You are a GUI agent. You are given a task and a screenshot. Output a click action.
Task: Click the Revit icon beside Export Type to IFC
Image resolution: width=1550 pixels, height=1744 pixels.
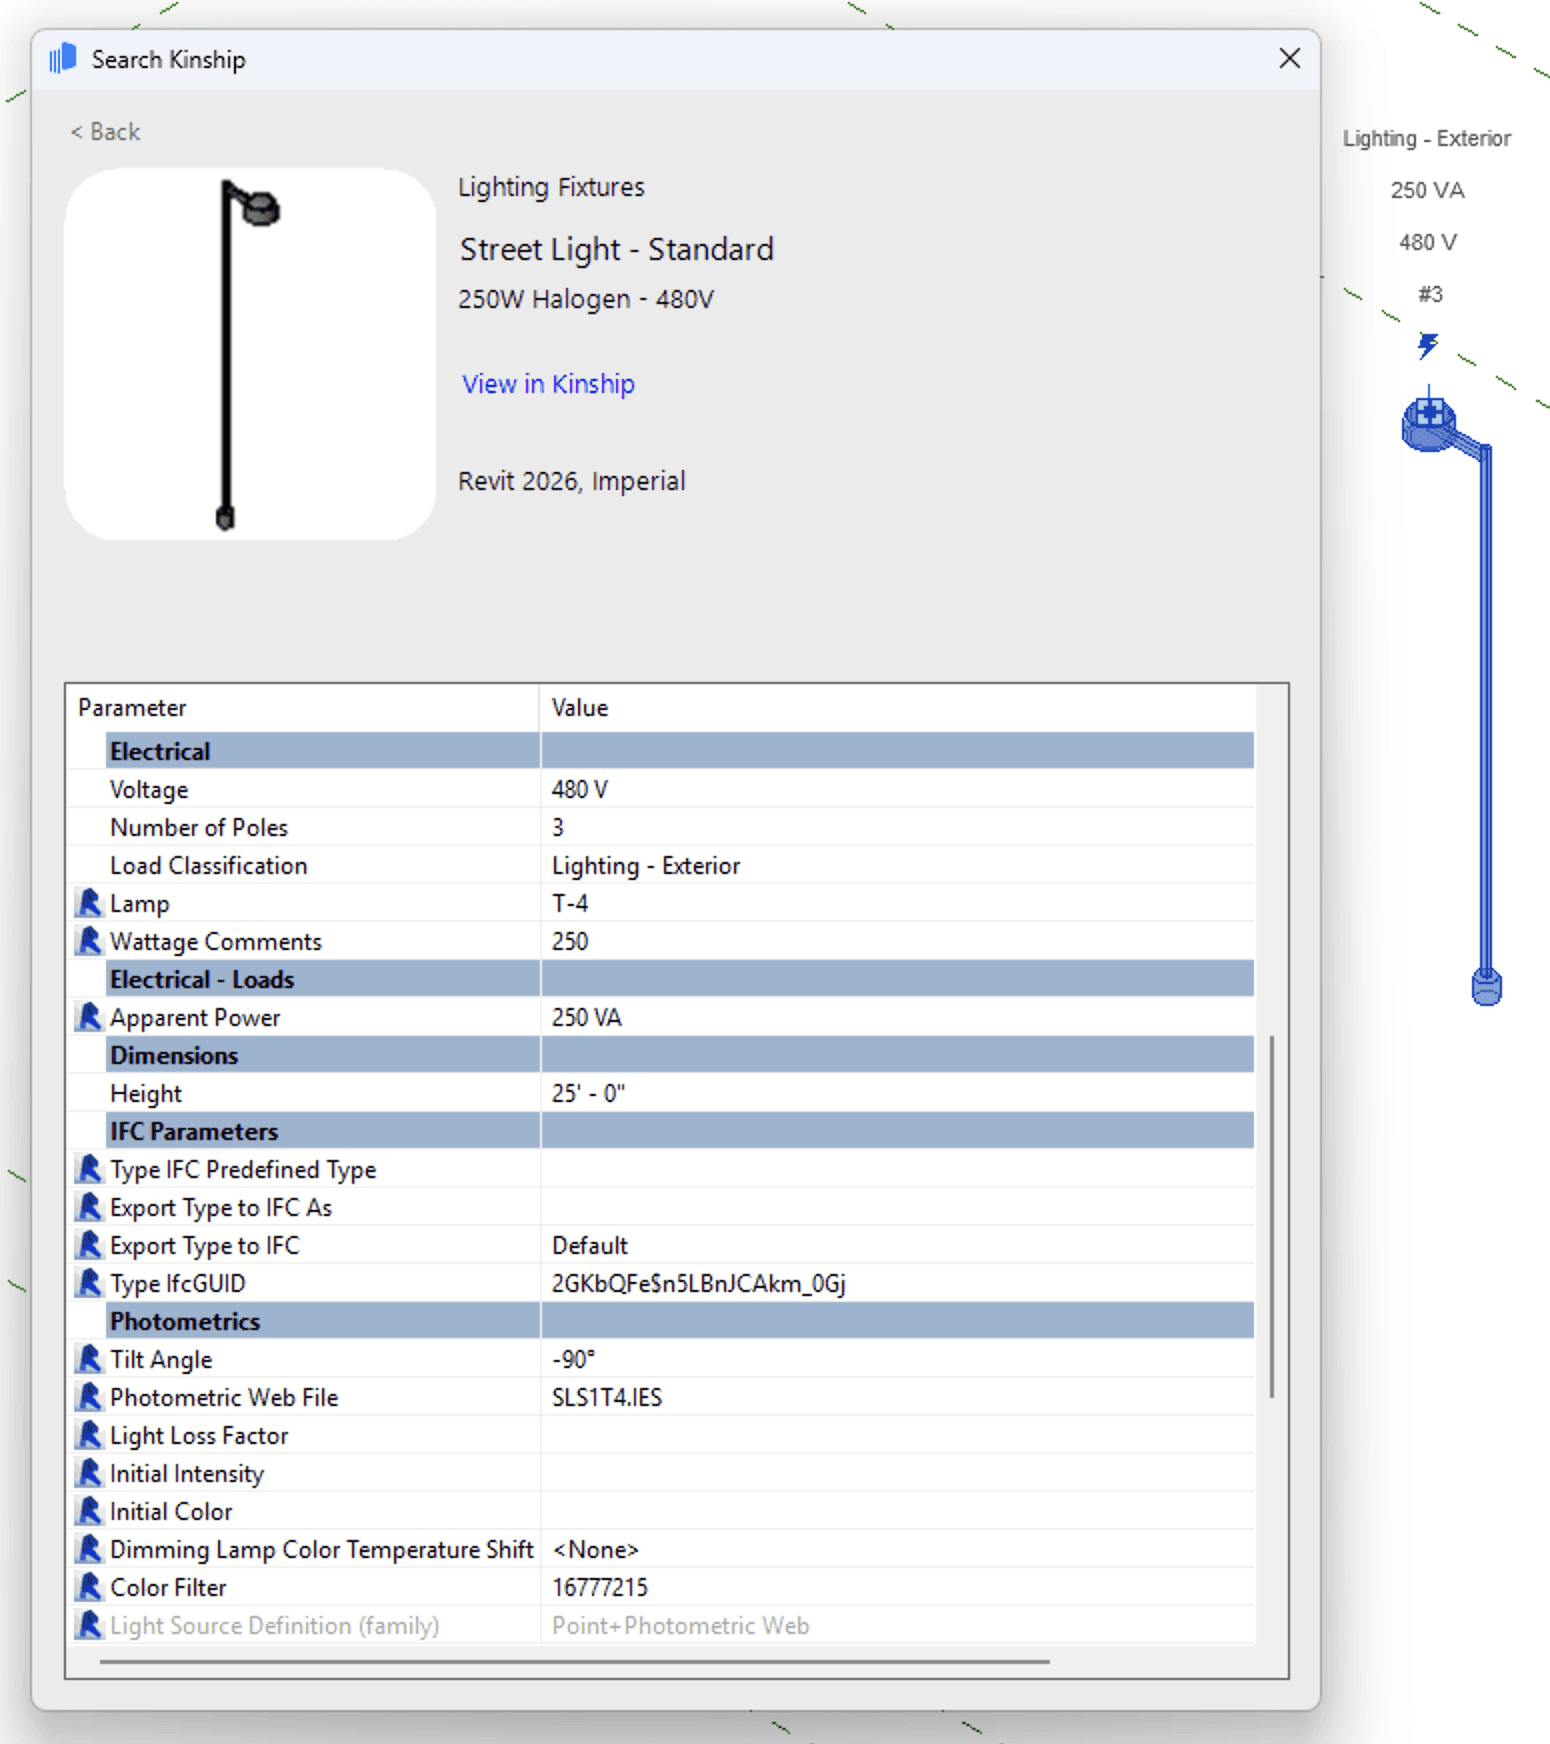(x=90, y=1245)
